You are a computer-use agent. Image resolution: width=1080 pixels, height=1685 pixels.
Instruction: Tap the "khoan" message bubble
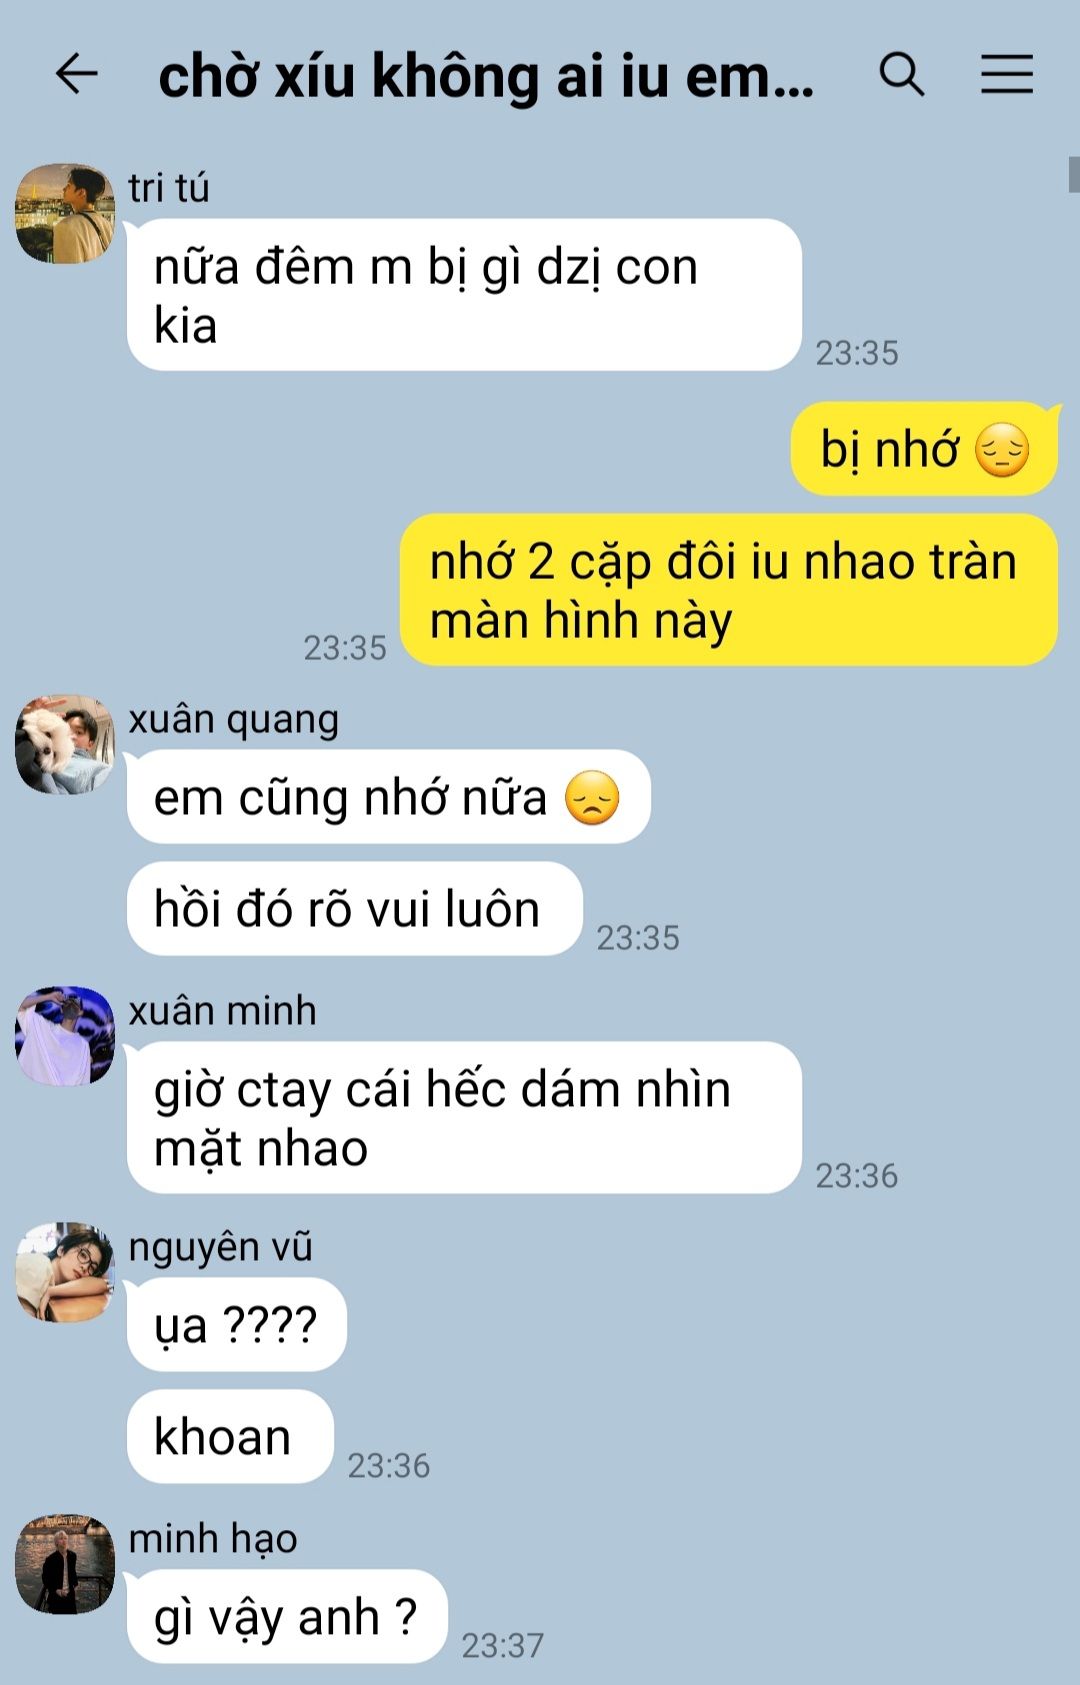(x=230, y=1437)
